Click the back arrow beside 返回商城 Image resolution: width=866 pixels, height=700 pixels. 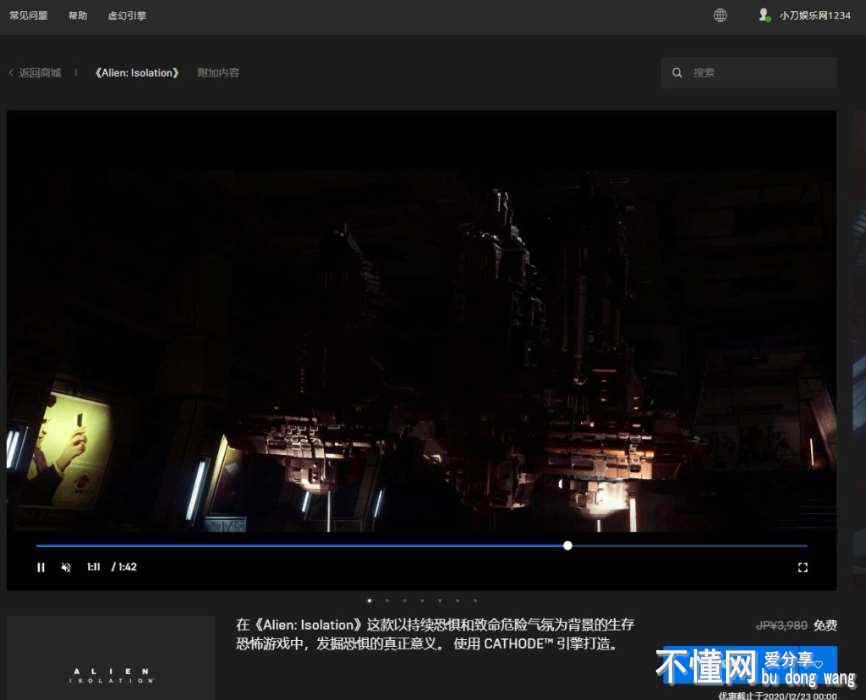tap(11, 72)
